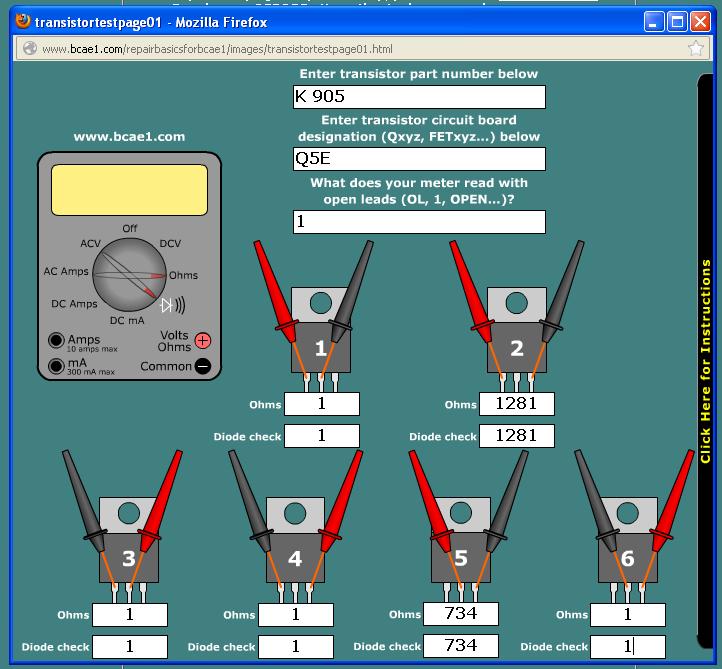The height and width of the screenshot is (669, 722).
Task: Click Diode check field under transistor 1
Action: pyautogui.click(x=322, y=436)
